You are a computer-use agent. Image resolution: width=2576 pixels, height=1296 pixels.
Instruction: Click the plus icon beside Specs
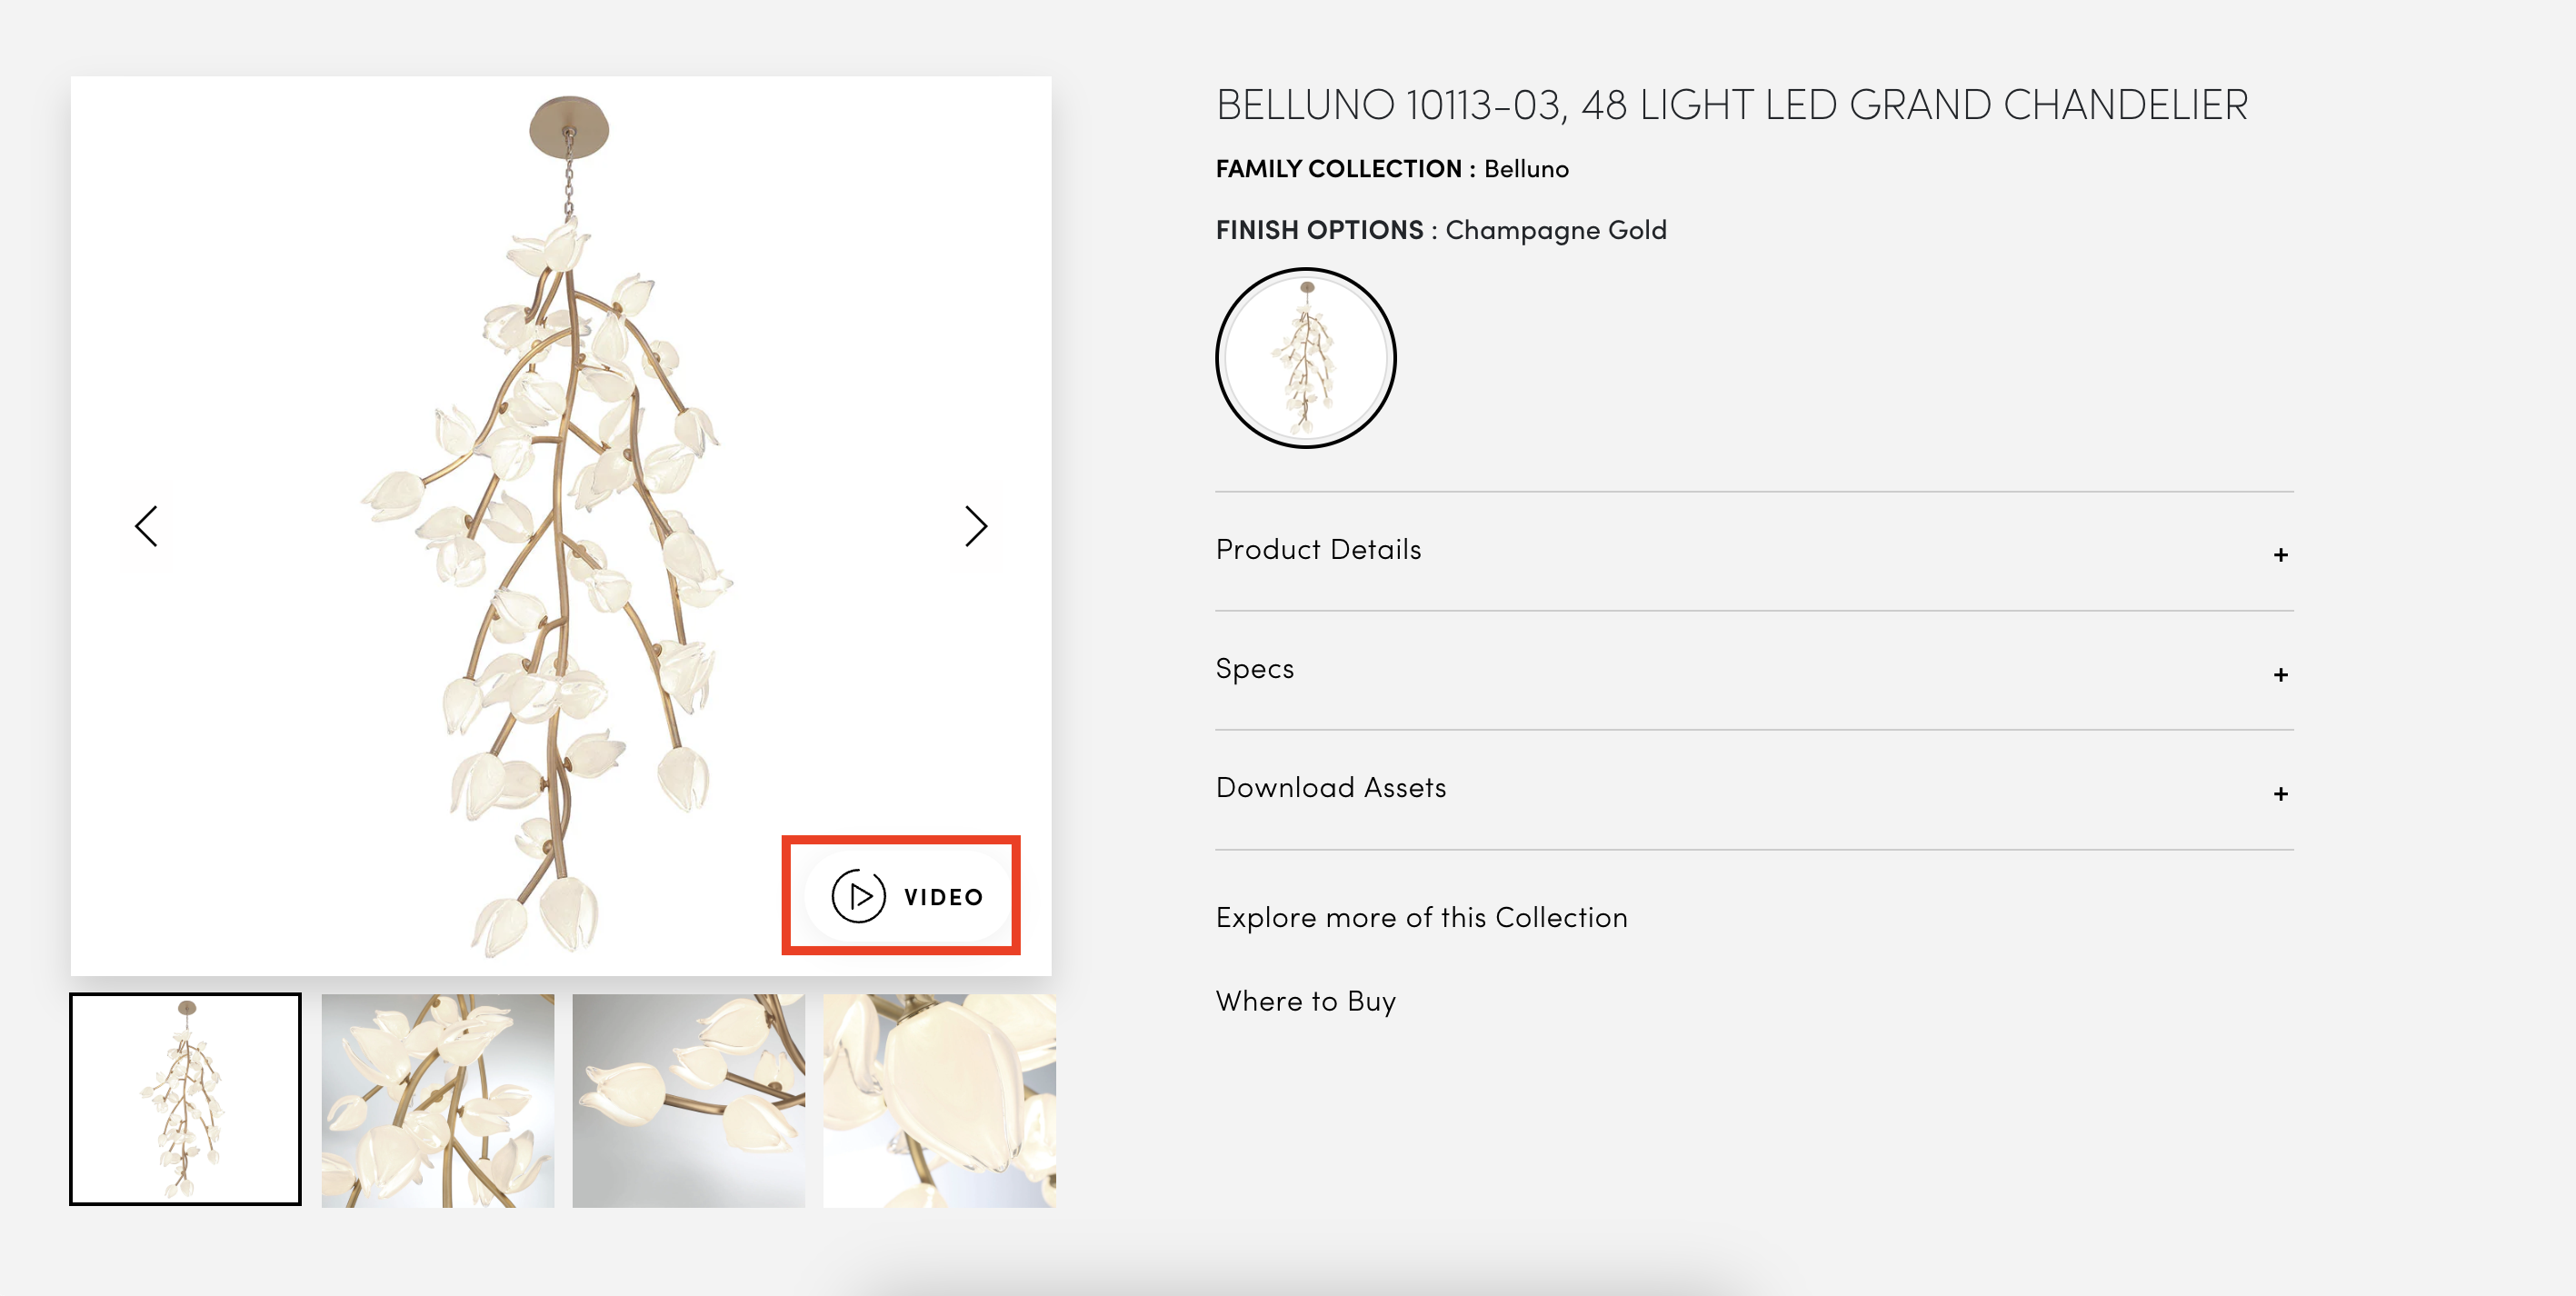point(2280,675)
